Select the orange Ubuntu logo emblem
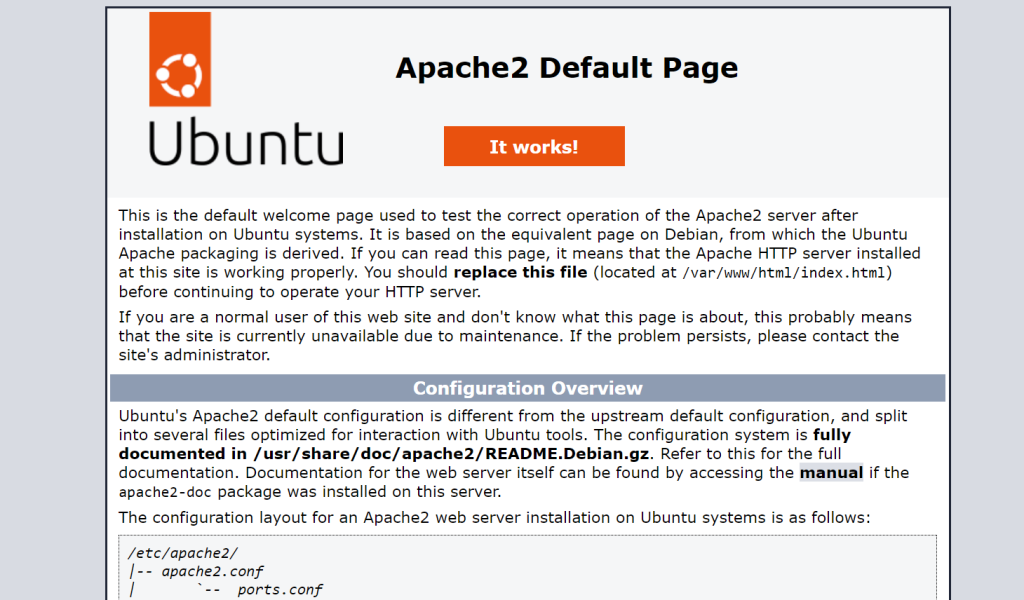 (179, 59)
